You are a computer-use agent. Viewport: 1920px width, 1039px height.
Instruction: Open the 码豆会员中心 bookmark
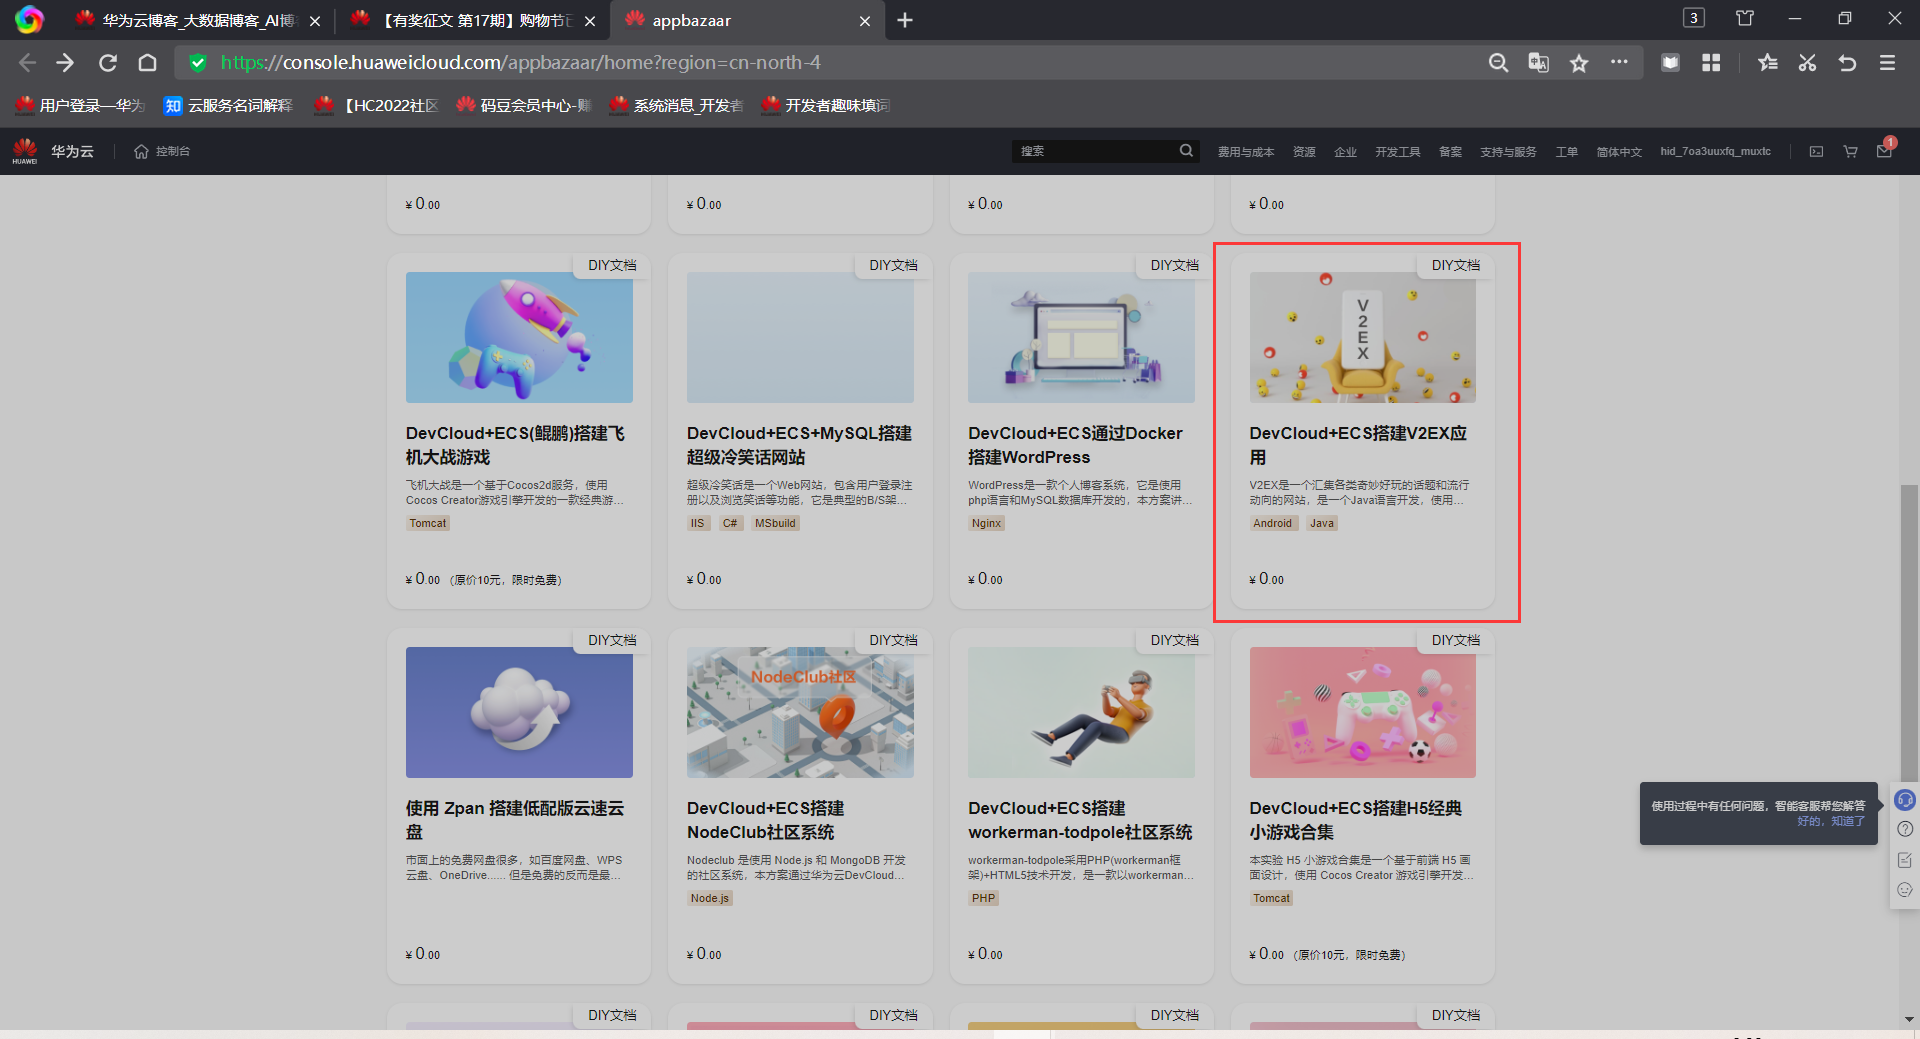point(524,105)
